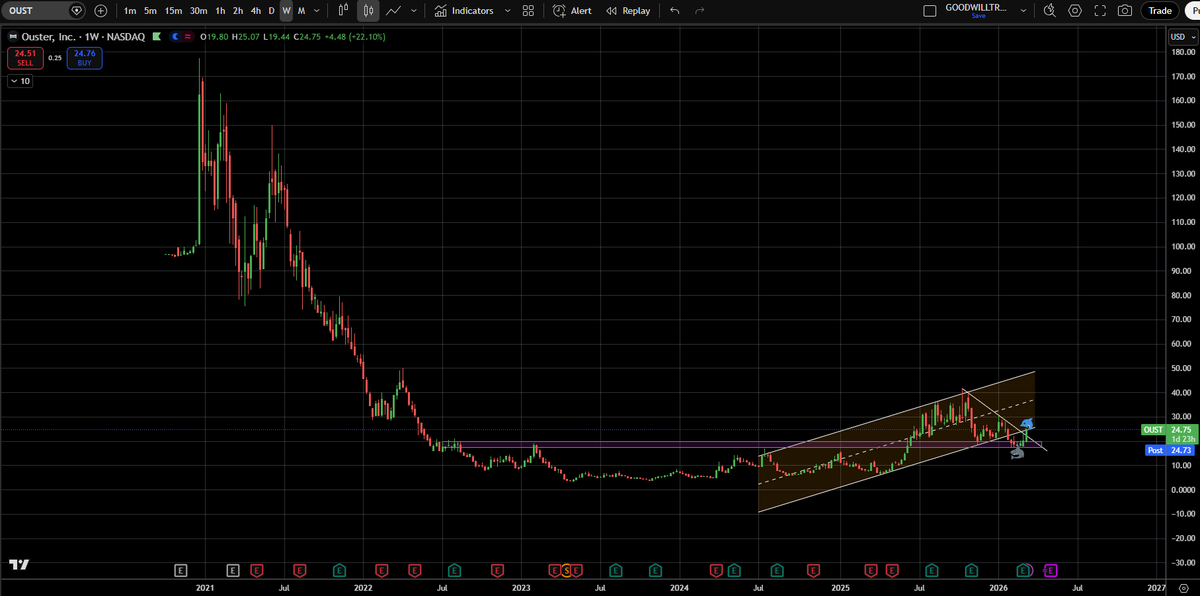Screen dimensions: 1200x596
Task: Open the Trade panel
Action: (1160, 11)
